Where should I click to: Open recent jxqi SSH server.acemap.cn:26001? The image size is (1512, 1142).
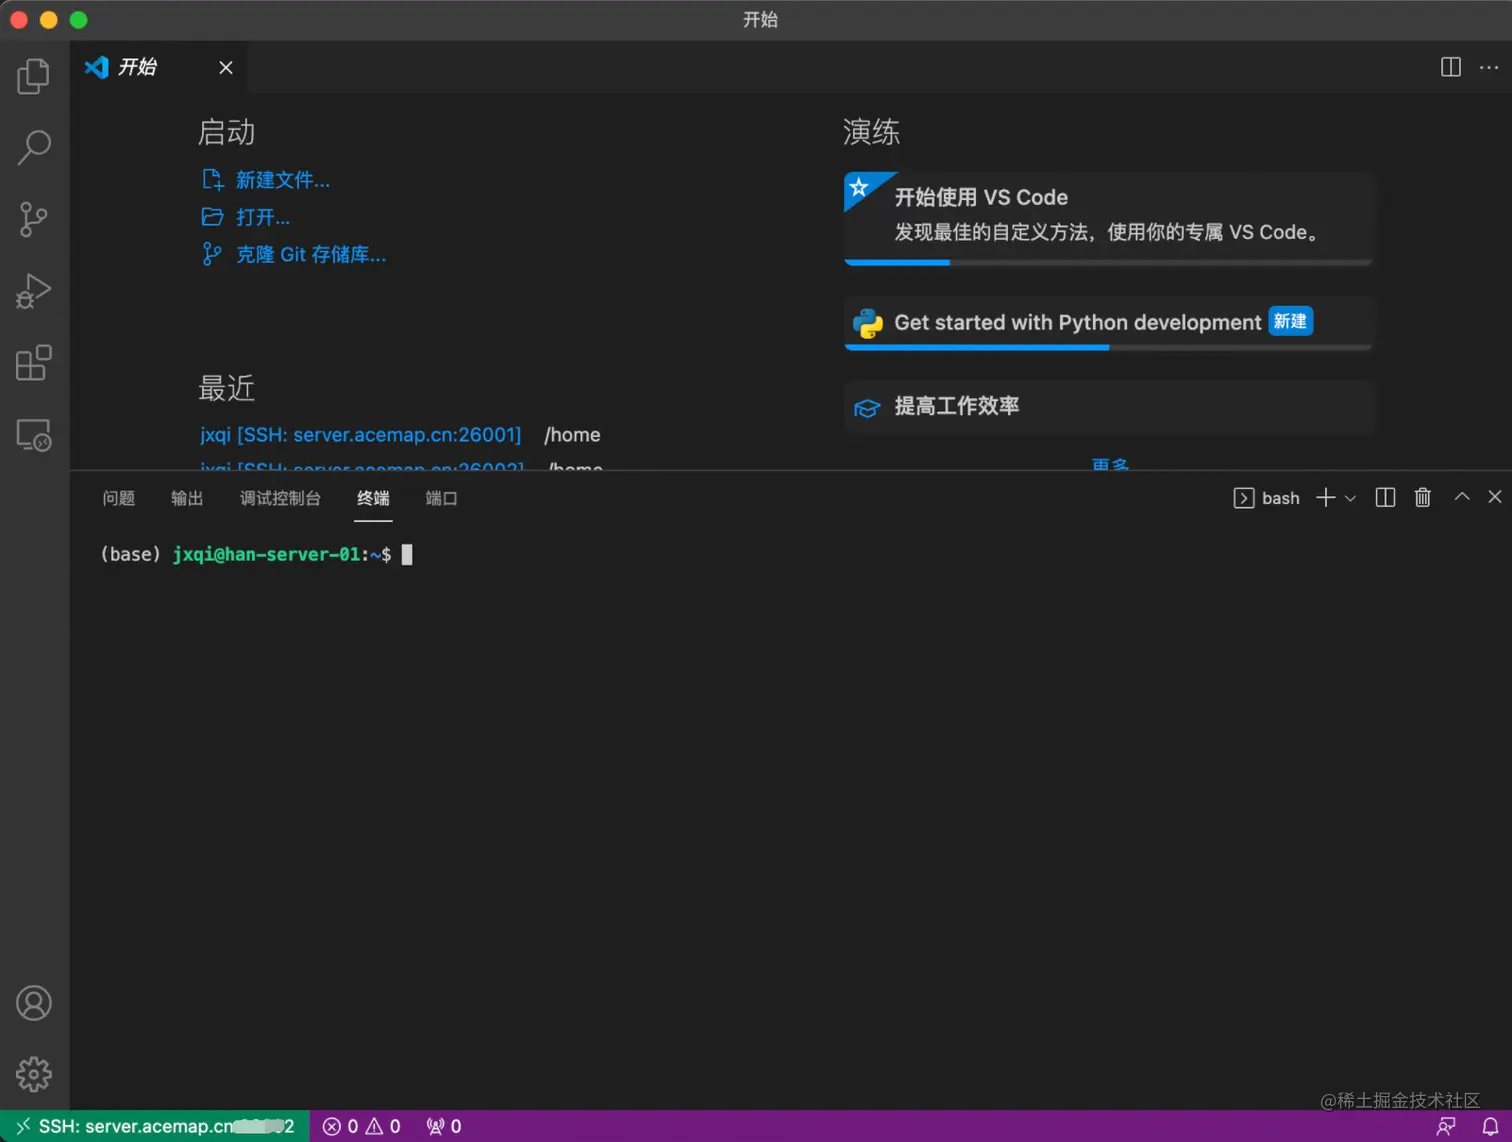[x=360, y=435]
